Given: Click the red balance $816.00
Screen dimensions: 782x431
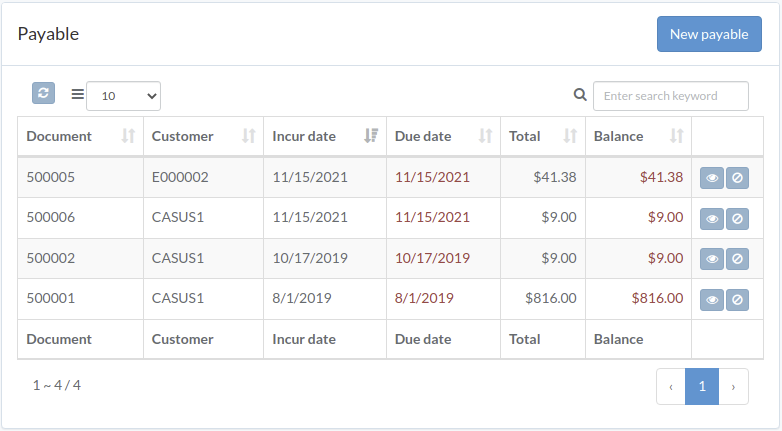Looking at the screenshot, I should click(657, 298).
